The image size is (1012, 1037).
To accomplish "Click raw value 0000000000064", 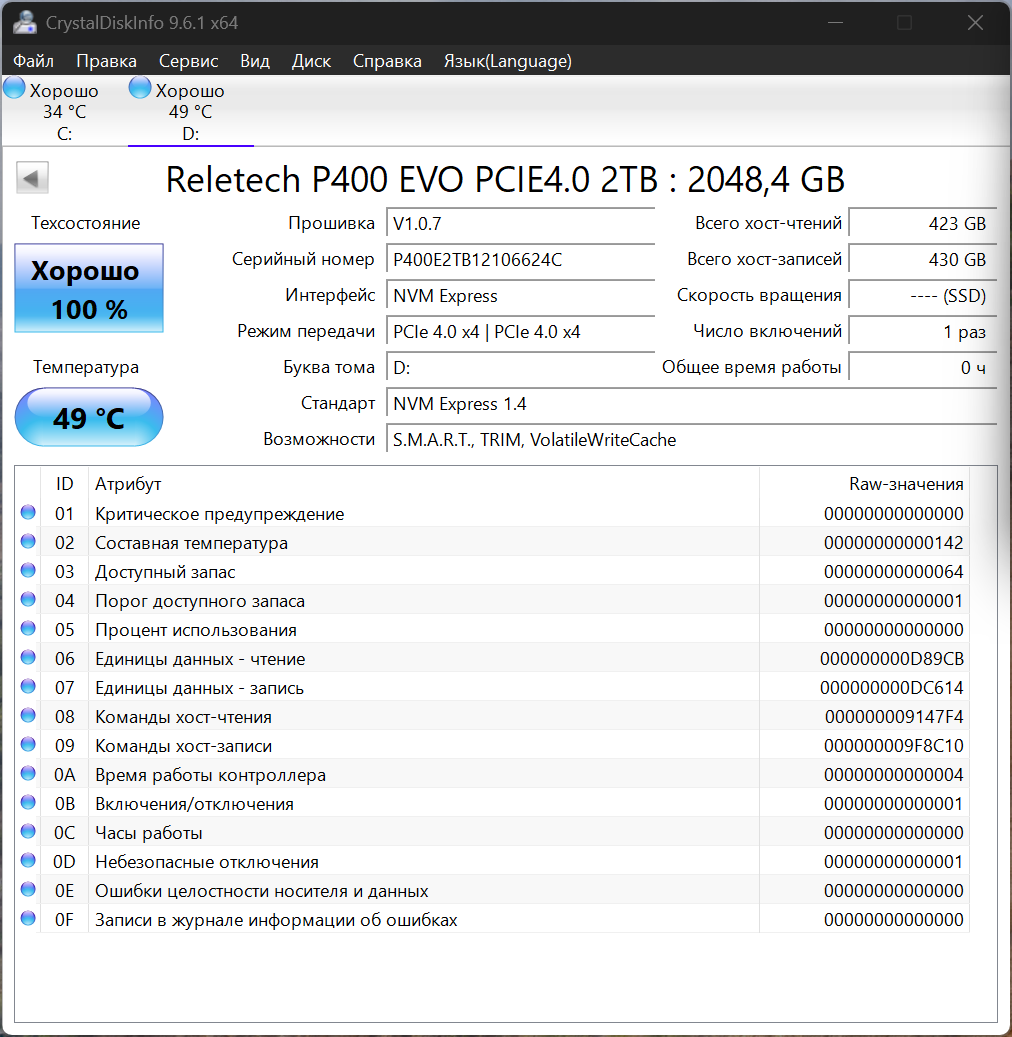I will 894,572.
